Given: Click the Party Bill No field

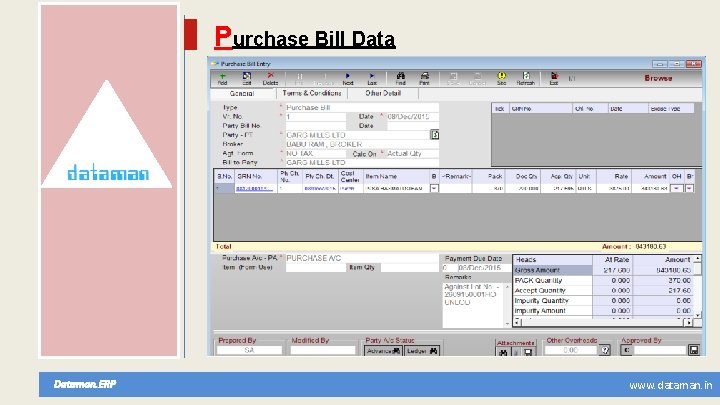Looking at the screenshot, I should coord(315,126).
